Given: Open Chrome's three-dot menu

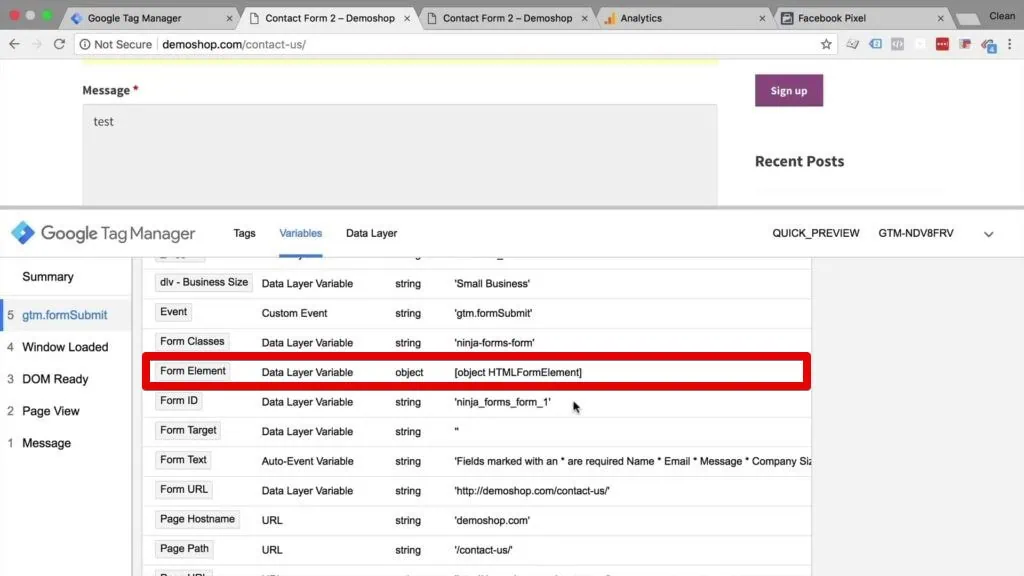Looking at the screenshot, I should pyautogui.click(x=1011, y=44).
